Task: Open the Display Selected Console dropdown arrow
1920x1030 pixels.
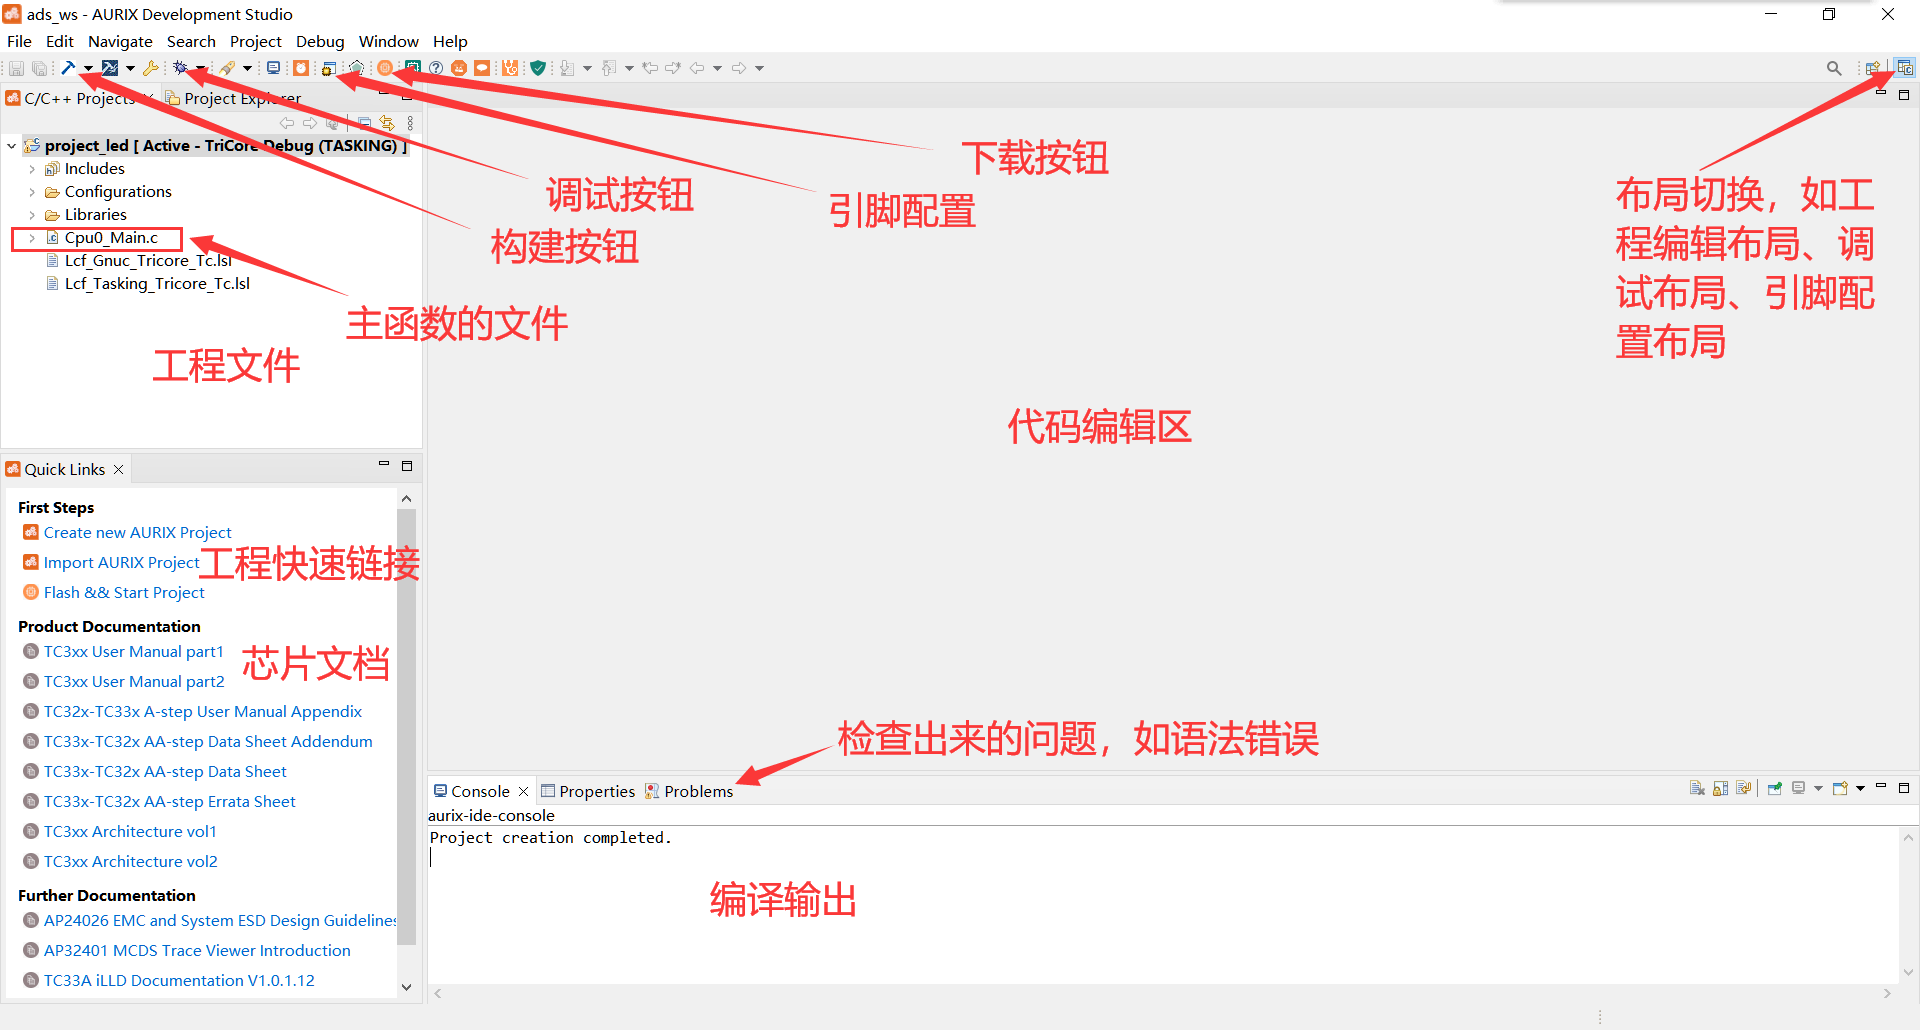Action: pos(1818,788)
